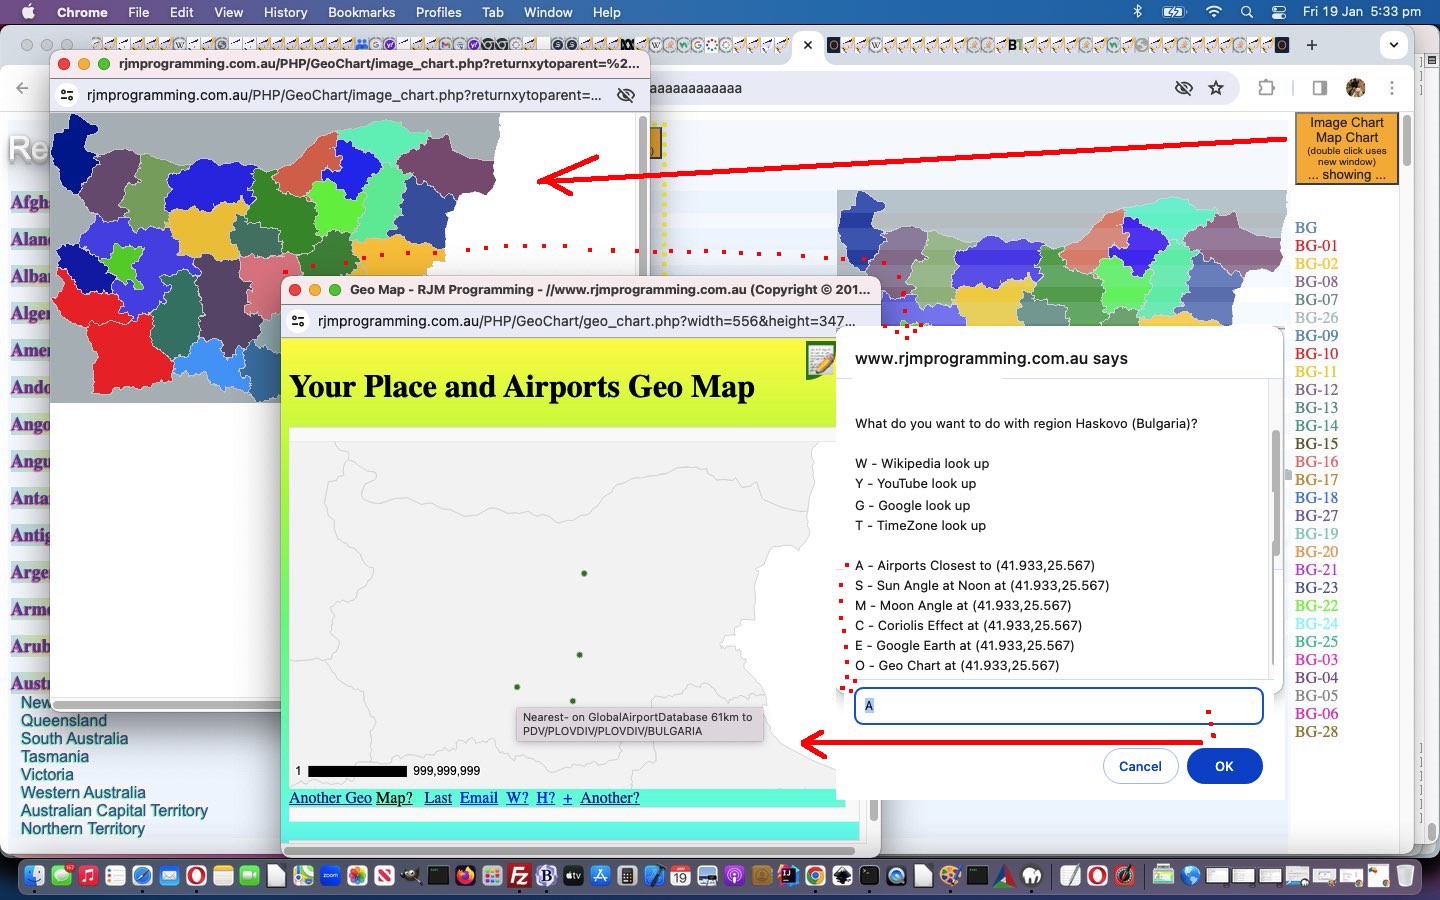Image resolution: width=1440 pixels, height=900 pixels.
Task: Select Northern Territory in the state list
Action: [x=83, y=828]
